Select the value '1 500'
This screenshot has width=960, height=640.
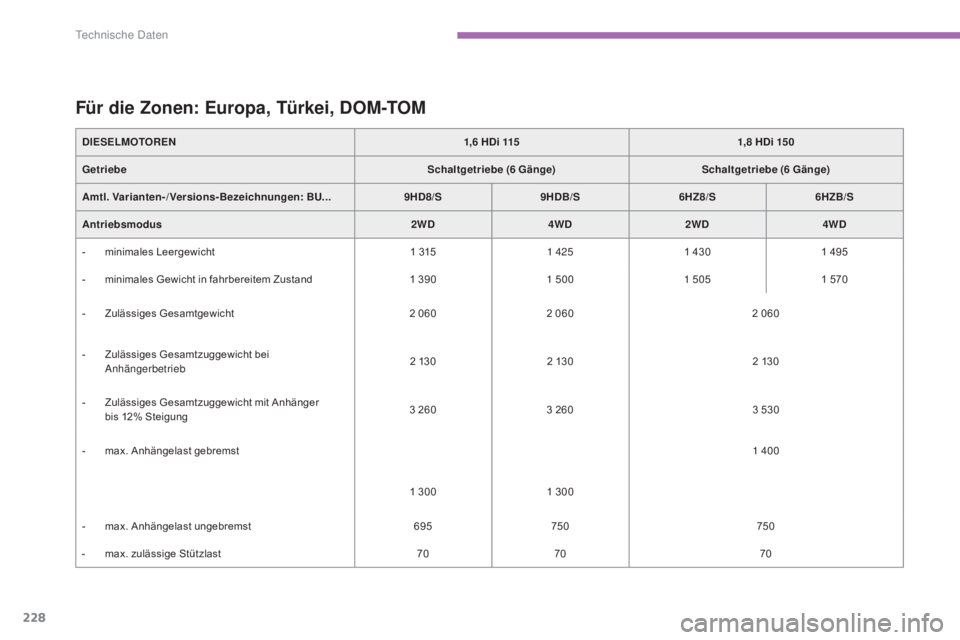point(560,279)
